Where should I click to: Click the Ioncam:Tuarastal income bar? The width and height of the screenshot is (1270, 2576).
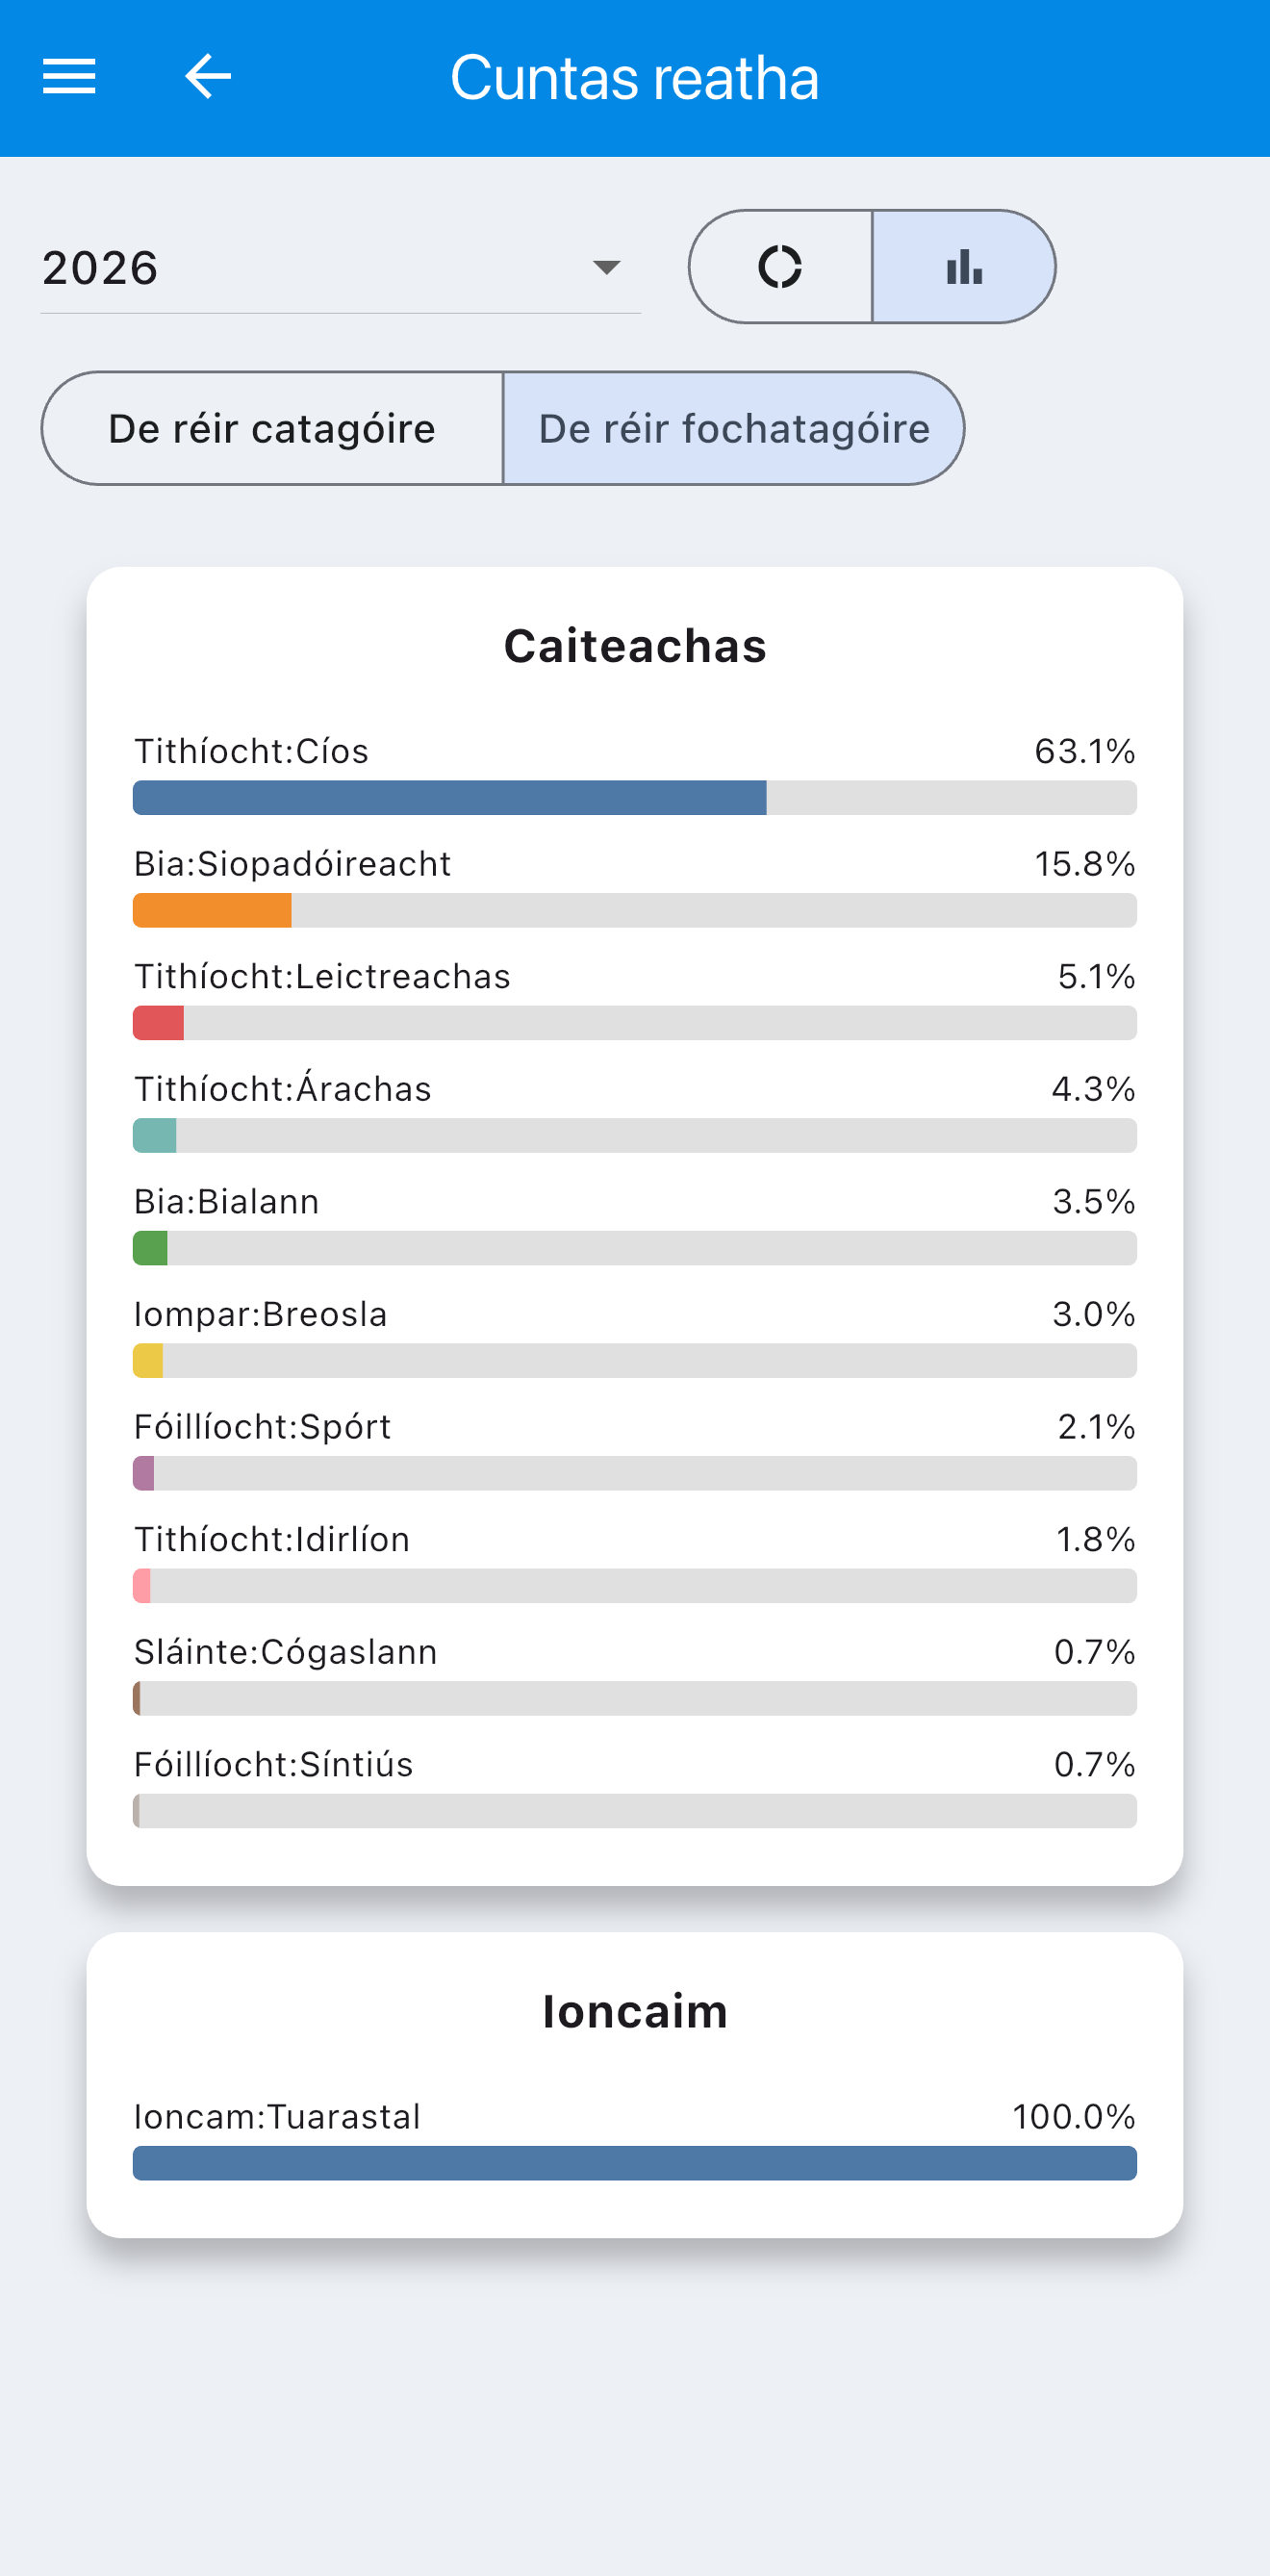click(x=635, y=2163)
